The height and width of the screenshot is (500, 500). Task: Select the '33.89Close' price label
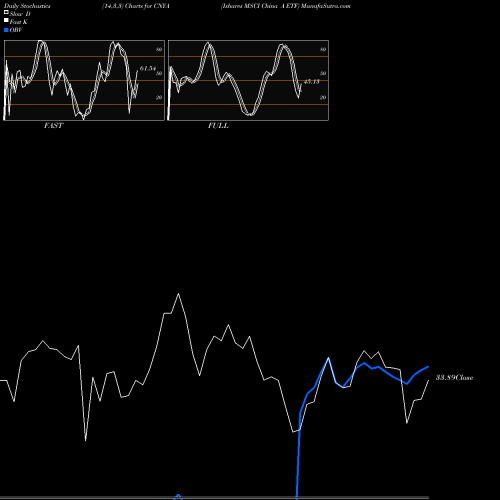coord(454,378)
